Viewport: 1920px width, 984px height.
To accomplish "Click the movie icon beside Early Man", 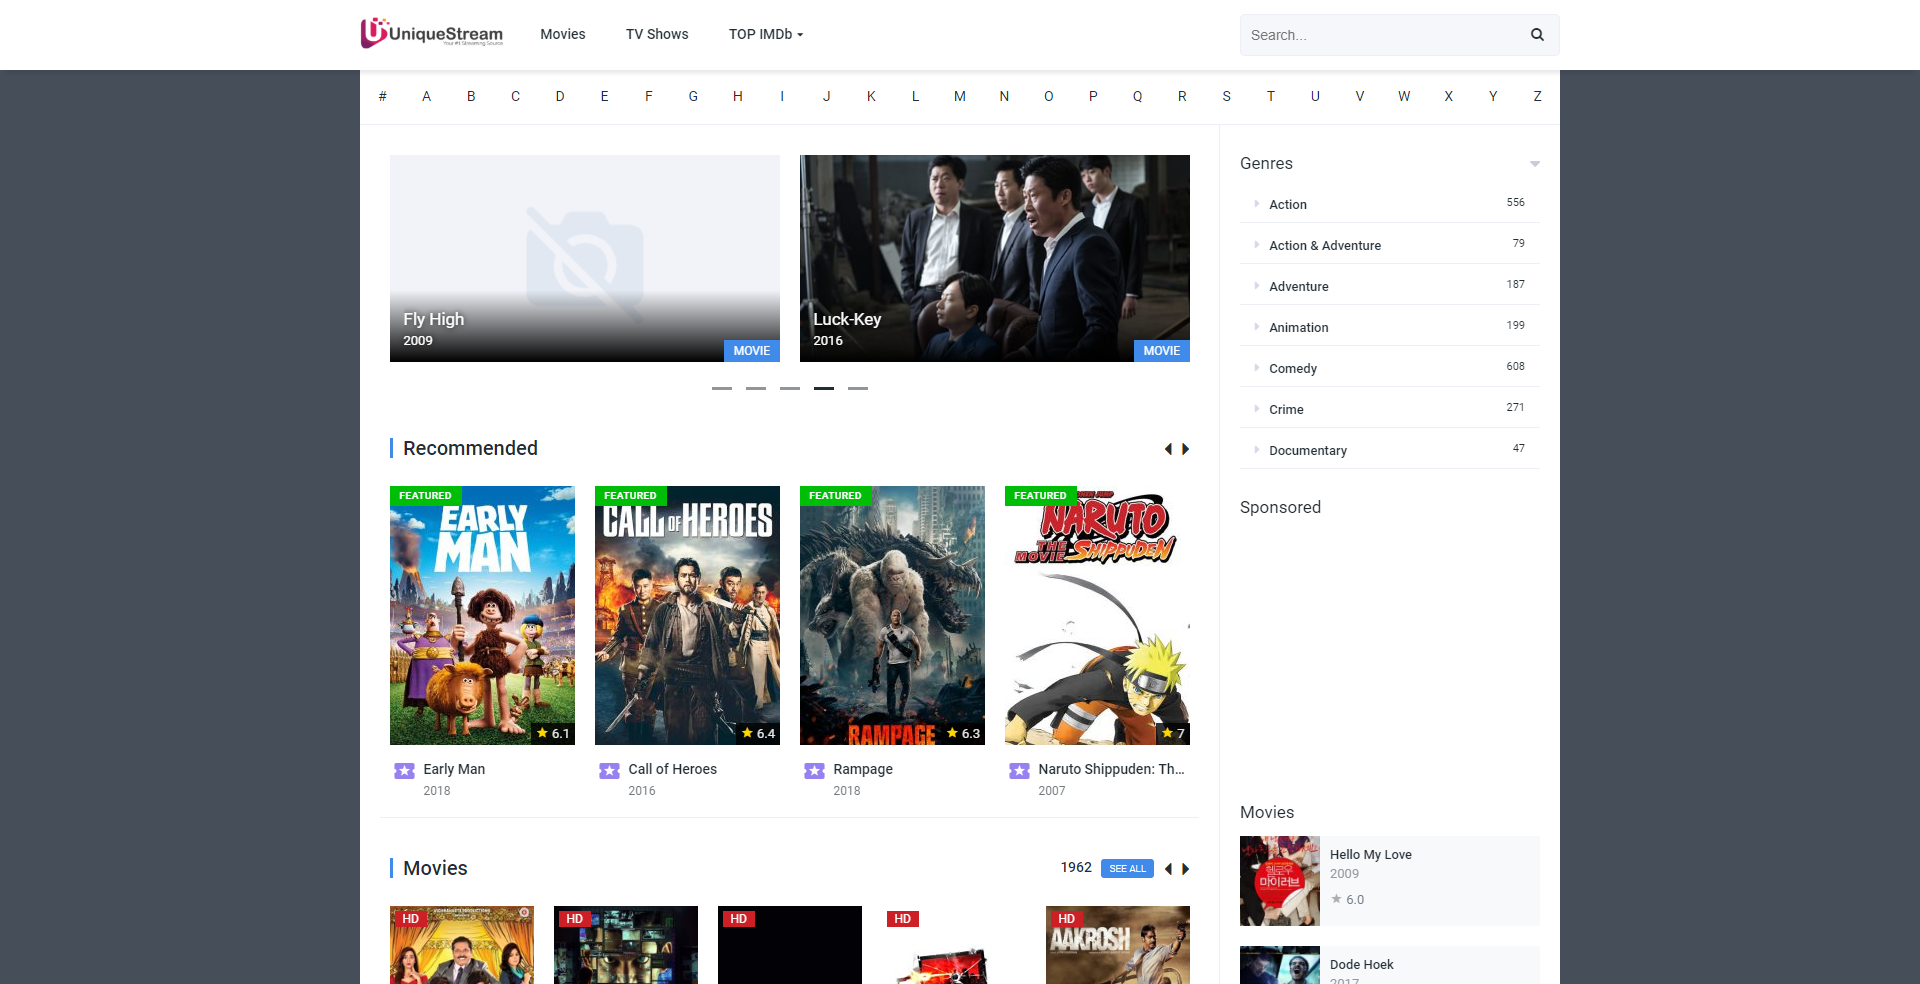I will click(x=404, y=770).
